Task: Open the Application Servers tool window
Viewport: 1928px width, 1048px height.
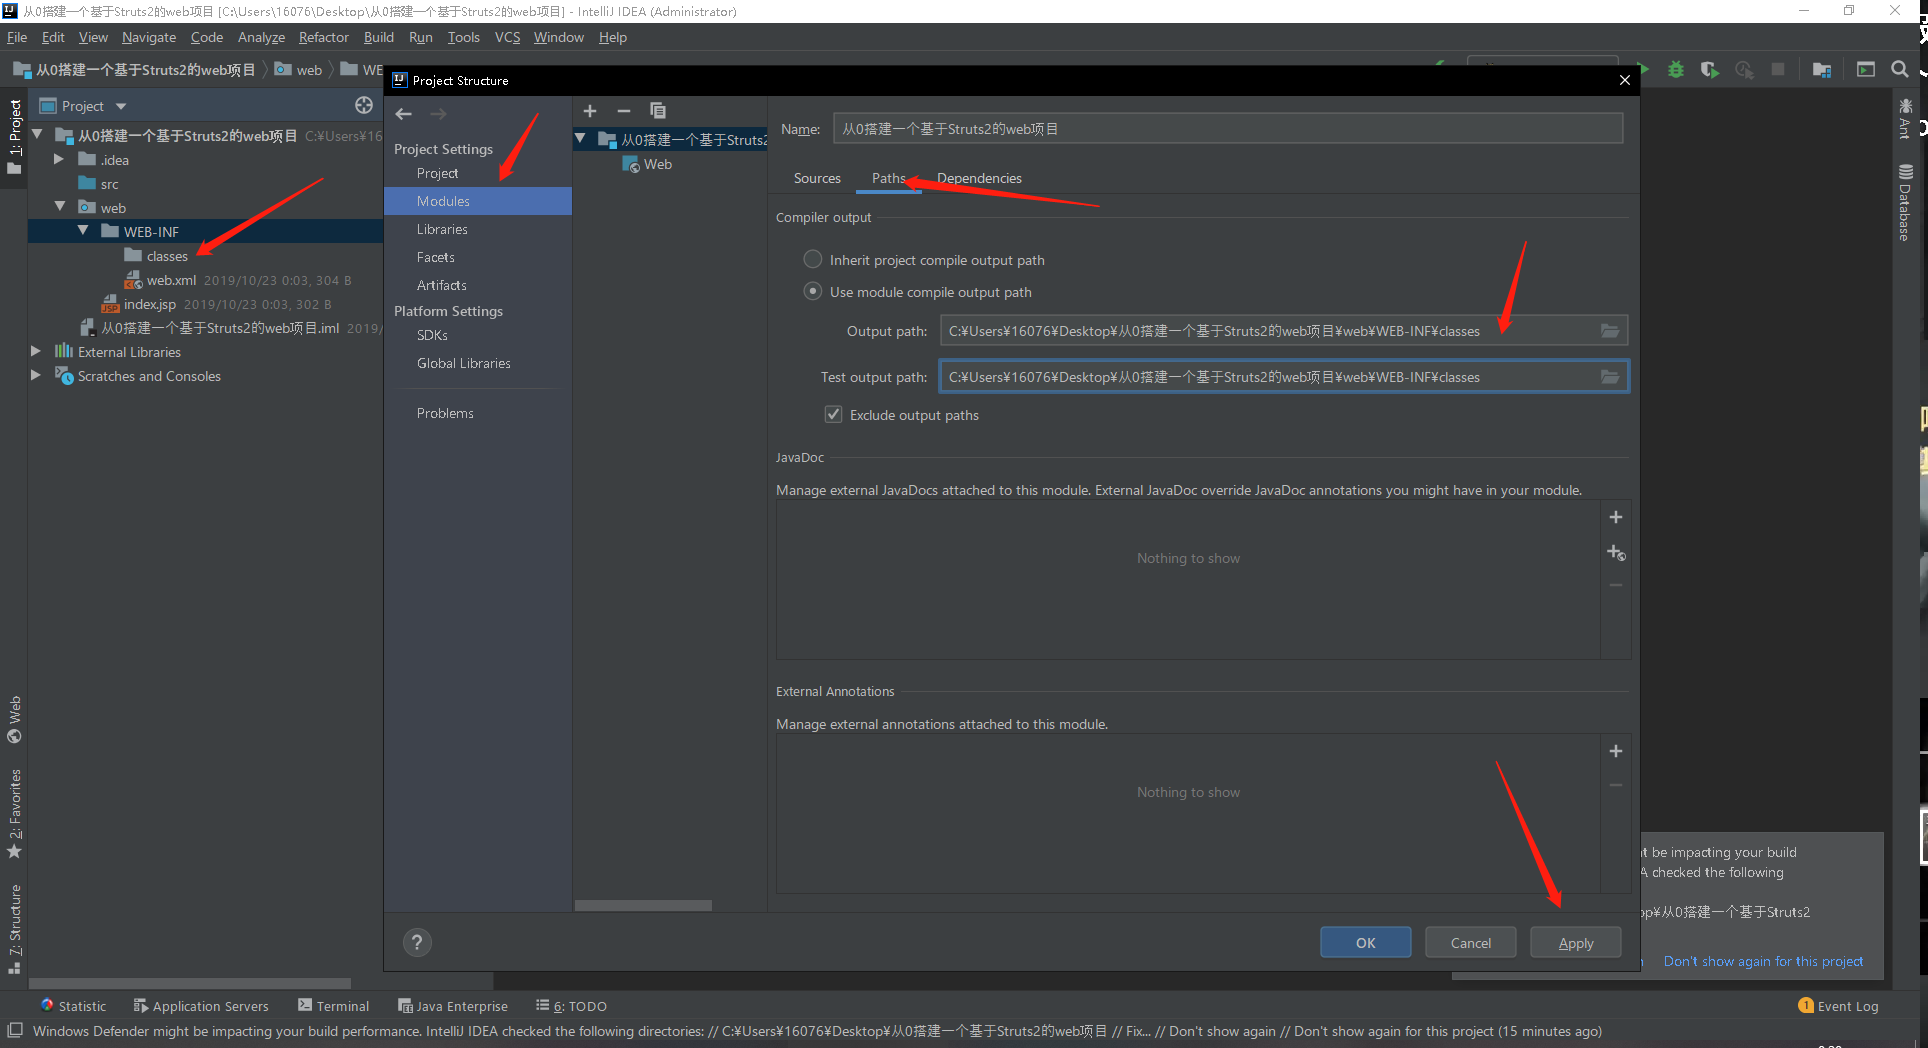Action: coord(201,1006)
